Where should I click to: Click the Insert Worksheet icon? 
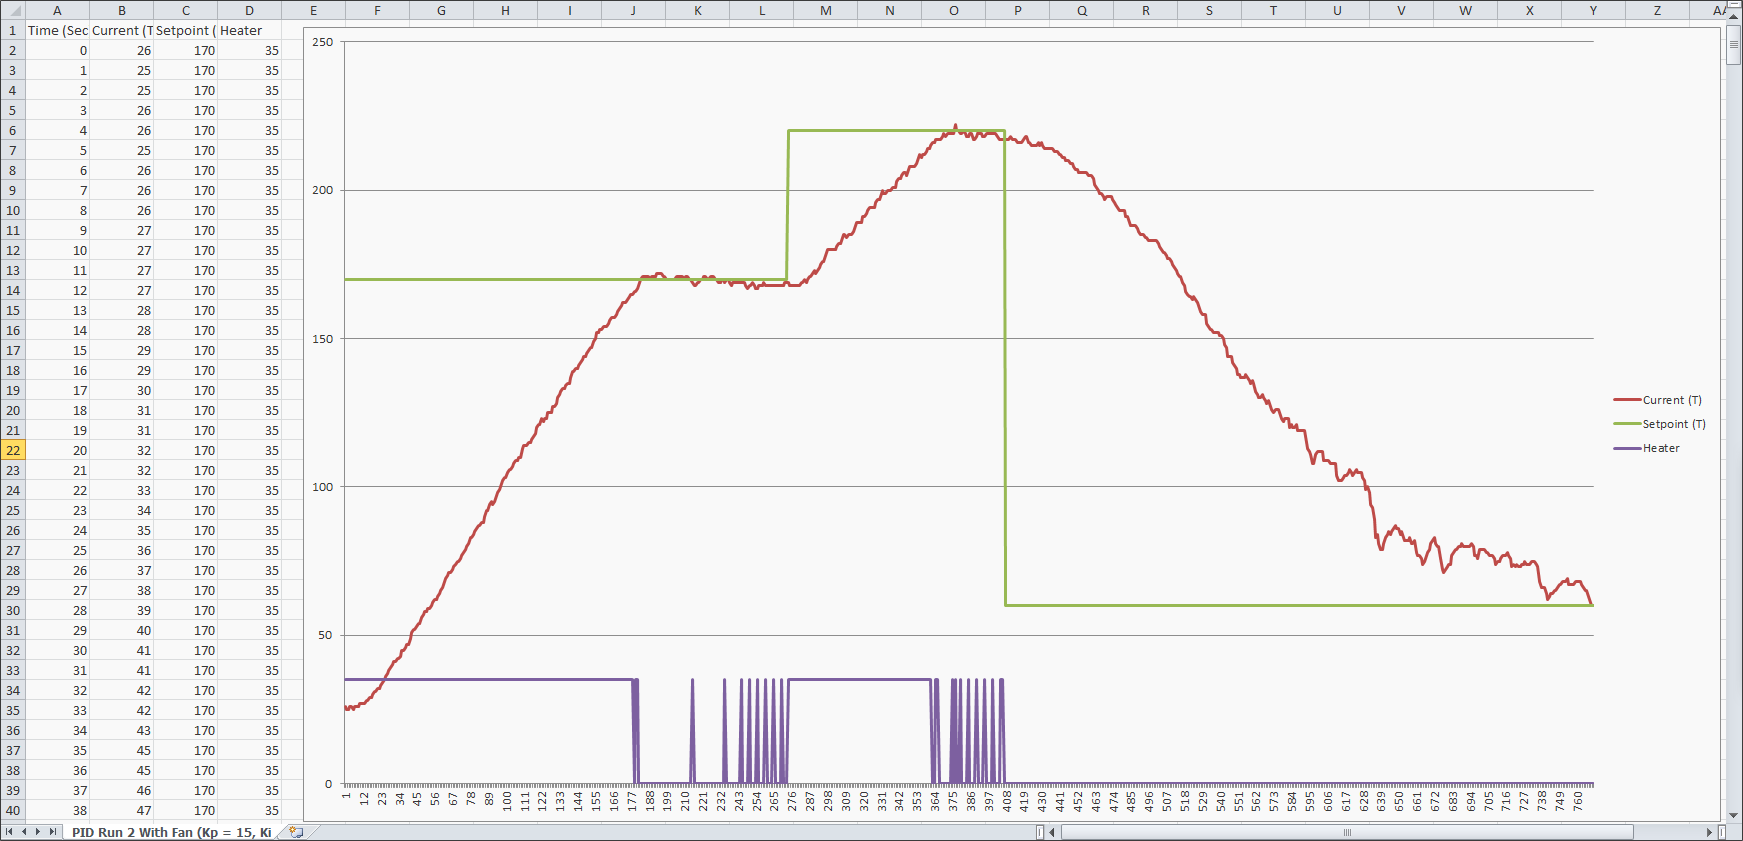(x=295, y=832)
